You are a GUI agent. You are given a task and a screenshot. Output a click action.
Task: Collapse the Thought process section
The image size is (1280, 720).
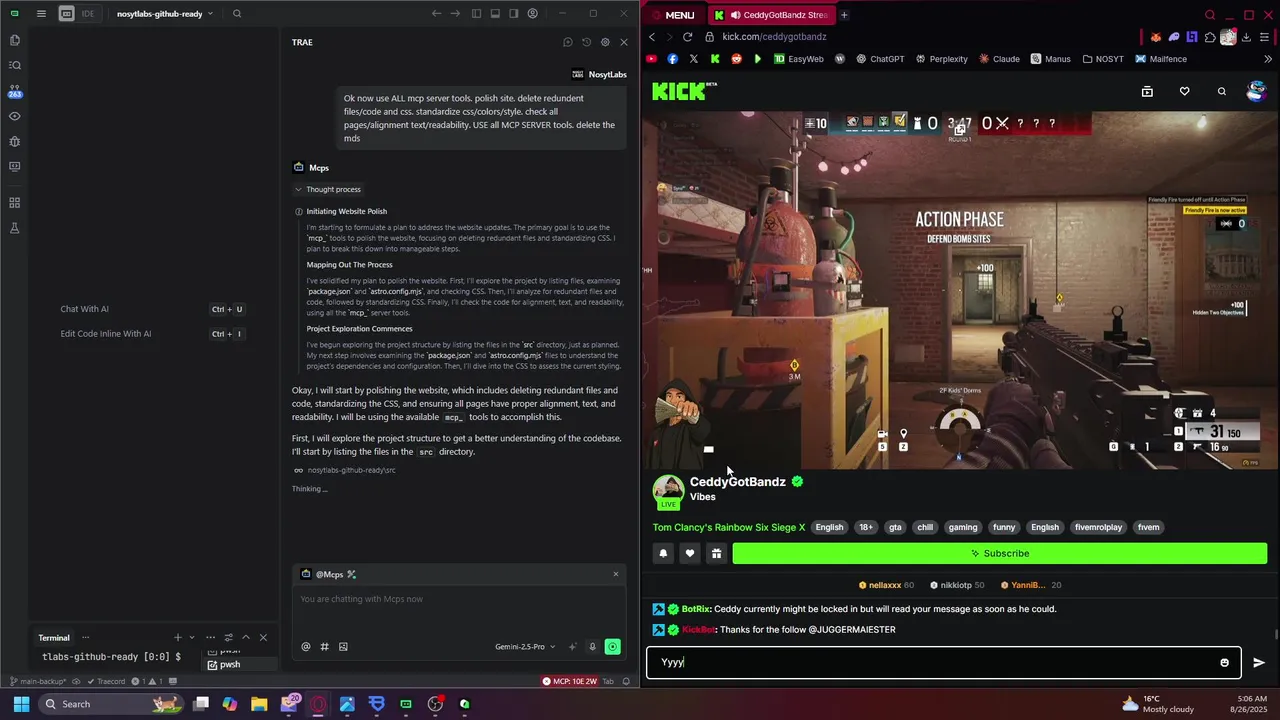327,189
